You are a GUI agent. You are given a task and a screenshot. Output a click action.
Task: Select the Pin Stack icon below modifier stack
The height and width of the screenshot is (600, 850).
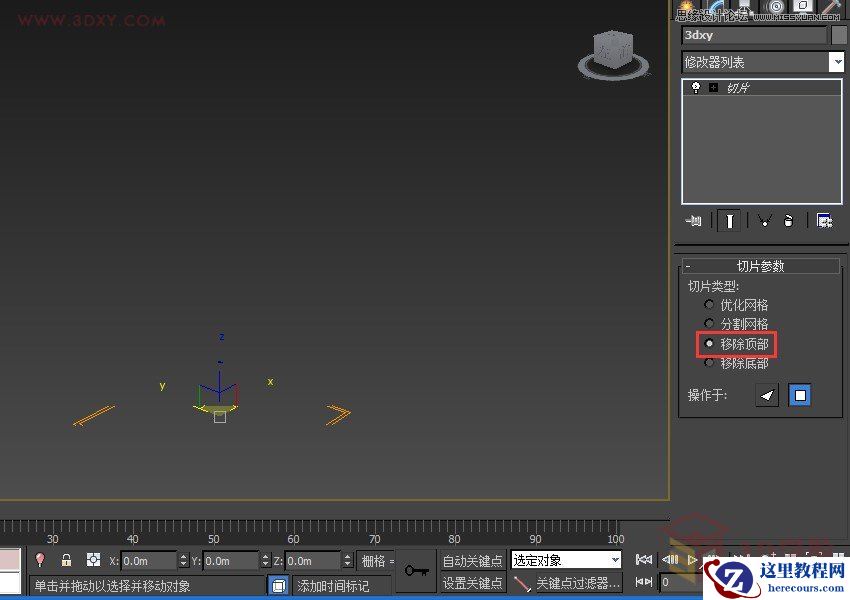[694, 220]
